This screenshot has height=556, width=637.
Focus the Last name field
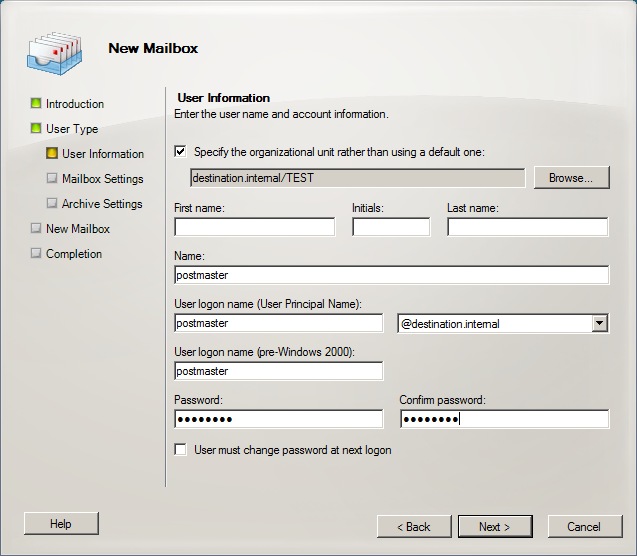(528, 227)
